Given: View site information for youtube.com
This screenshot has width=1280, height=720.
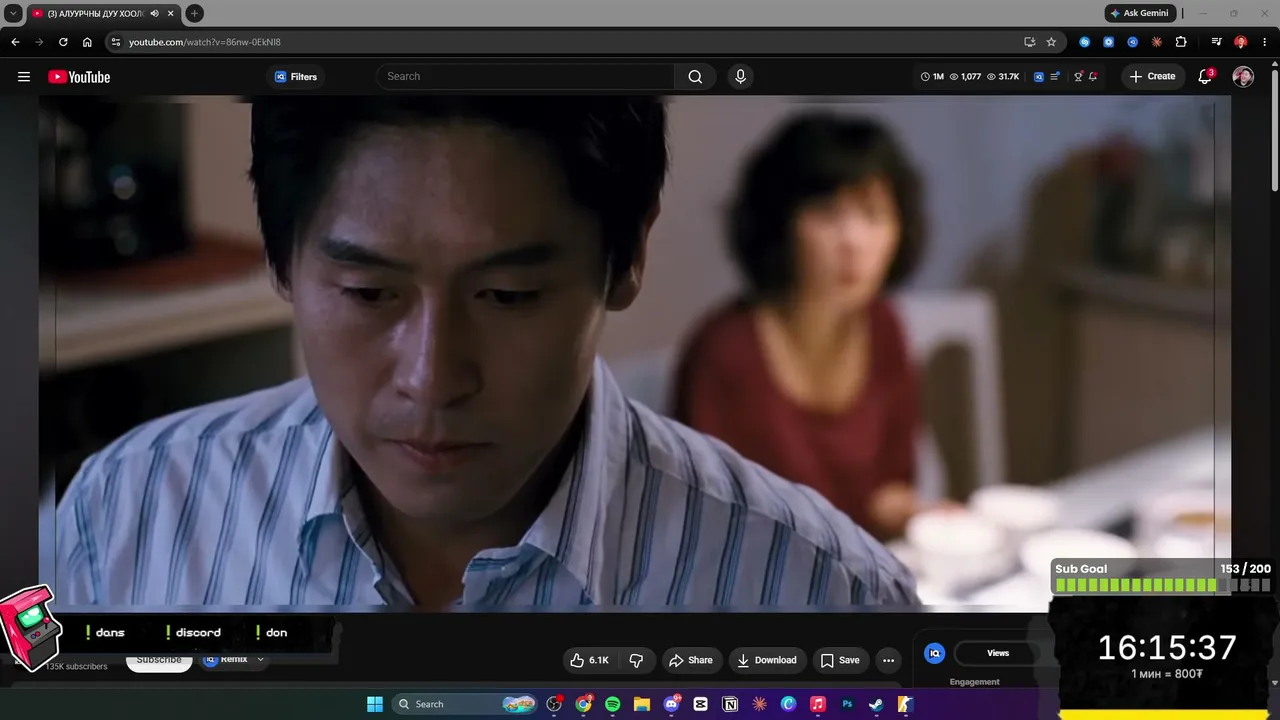Looking at the screenshot, I should (115, 42).
